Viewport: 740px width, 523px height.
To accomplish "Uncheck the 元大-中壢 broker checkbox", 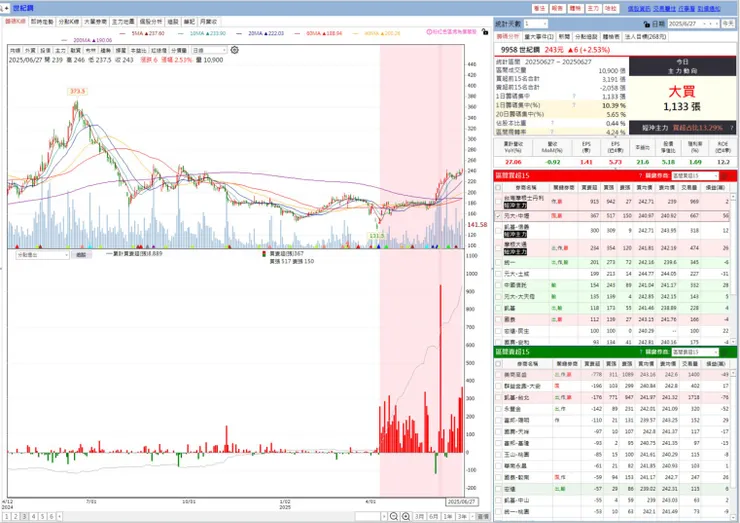I will (498, 216).
